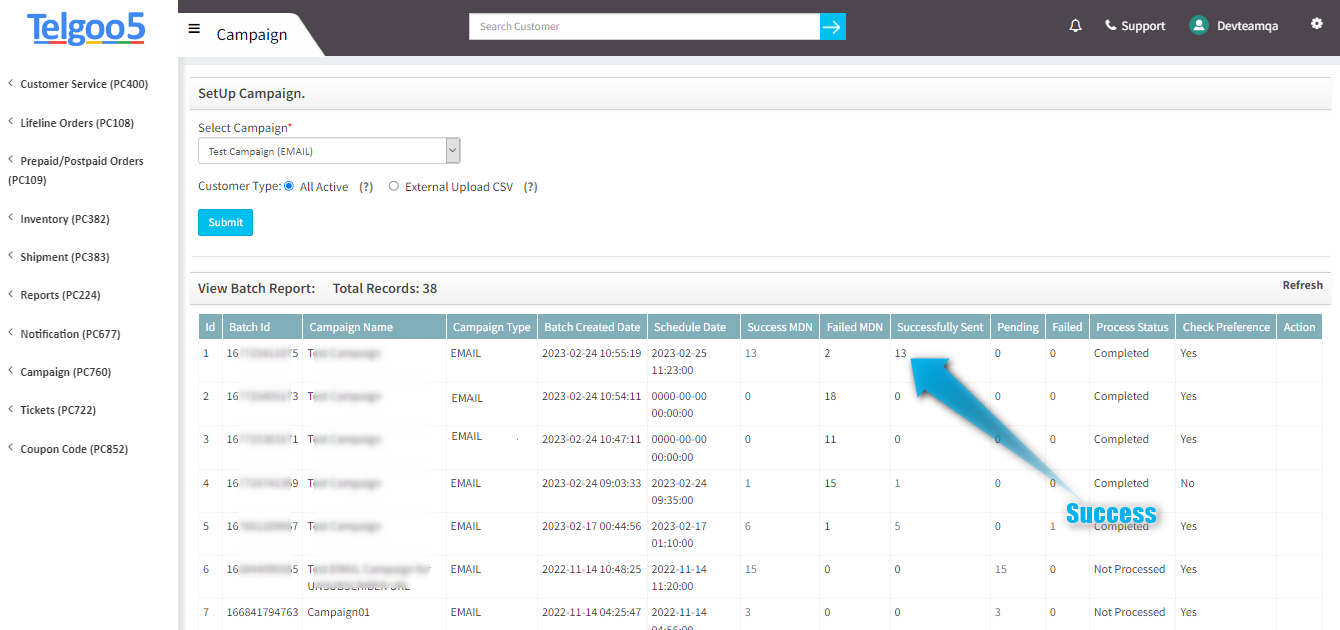Click inside the Search Customer field
The image size is (1340, 630).
[640, 26]
